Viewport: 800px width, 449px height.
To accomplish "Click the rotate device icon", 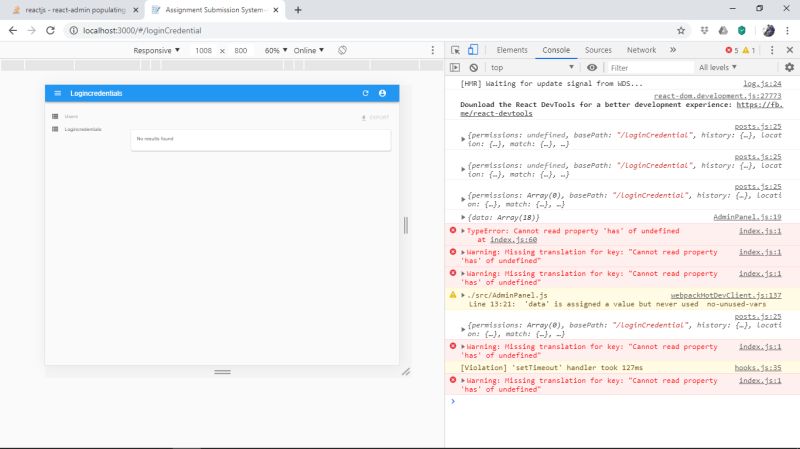I will (342, 50).
